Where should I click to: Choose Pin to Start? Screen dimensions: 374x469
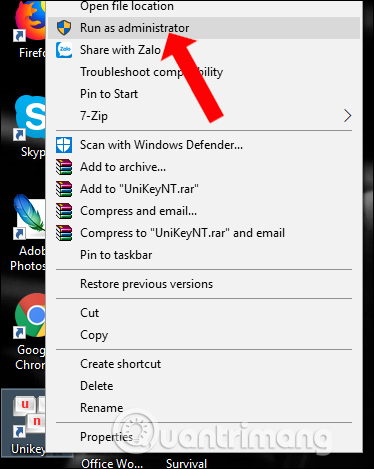[204, 94]
